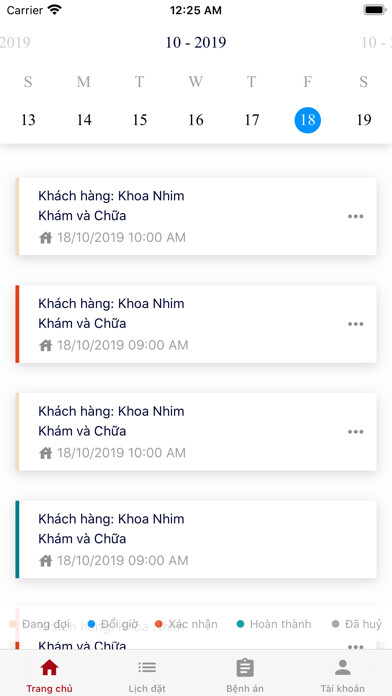392x696 pixels.
Task: Go to next month label on right
Action: coord(376,43)
